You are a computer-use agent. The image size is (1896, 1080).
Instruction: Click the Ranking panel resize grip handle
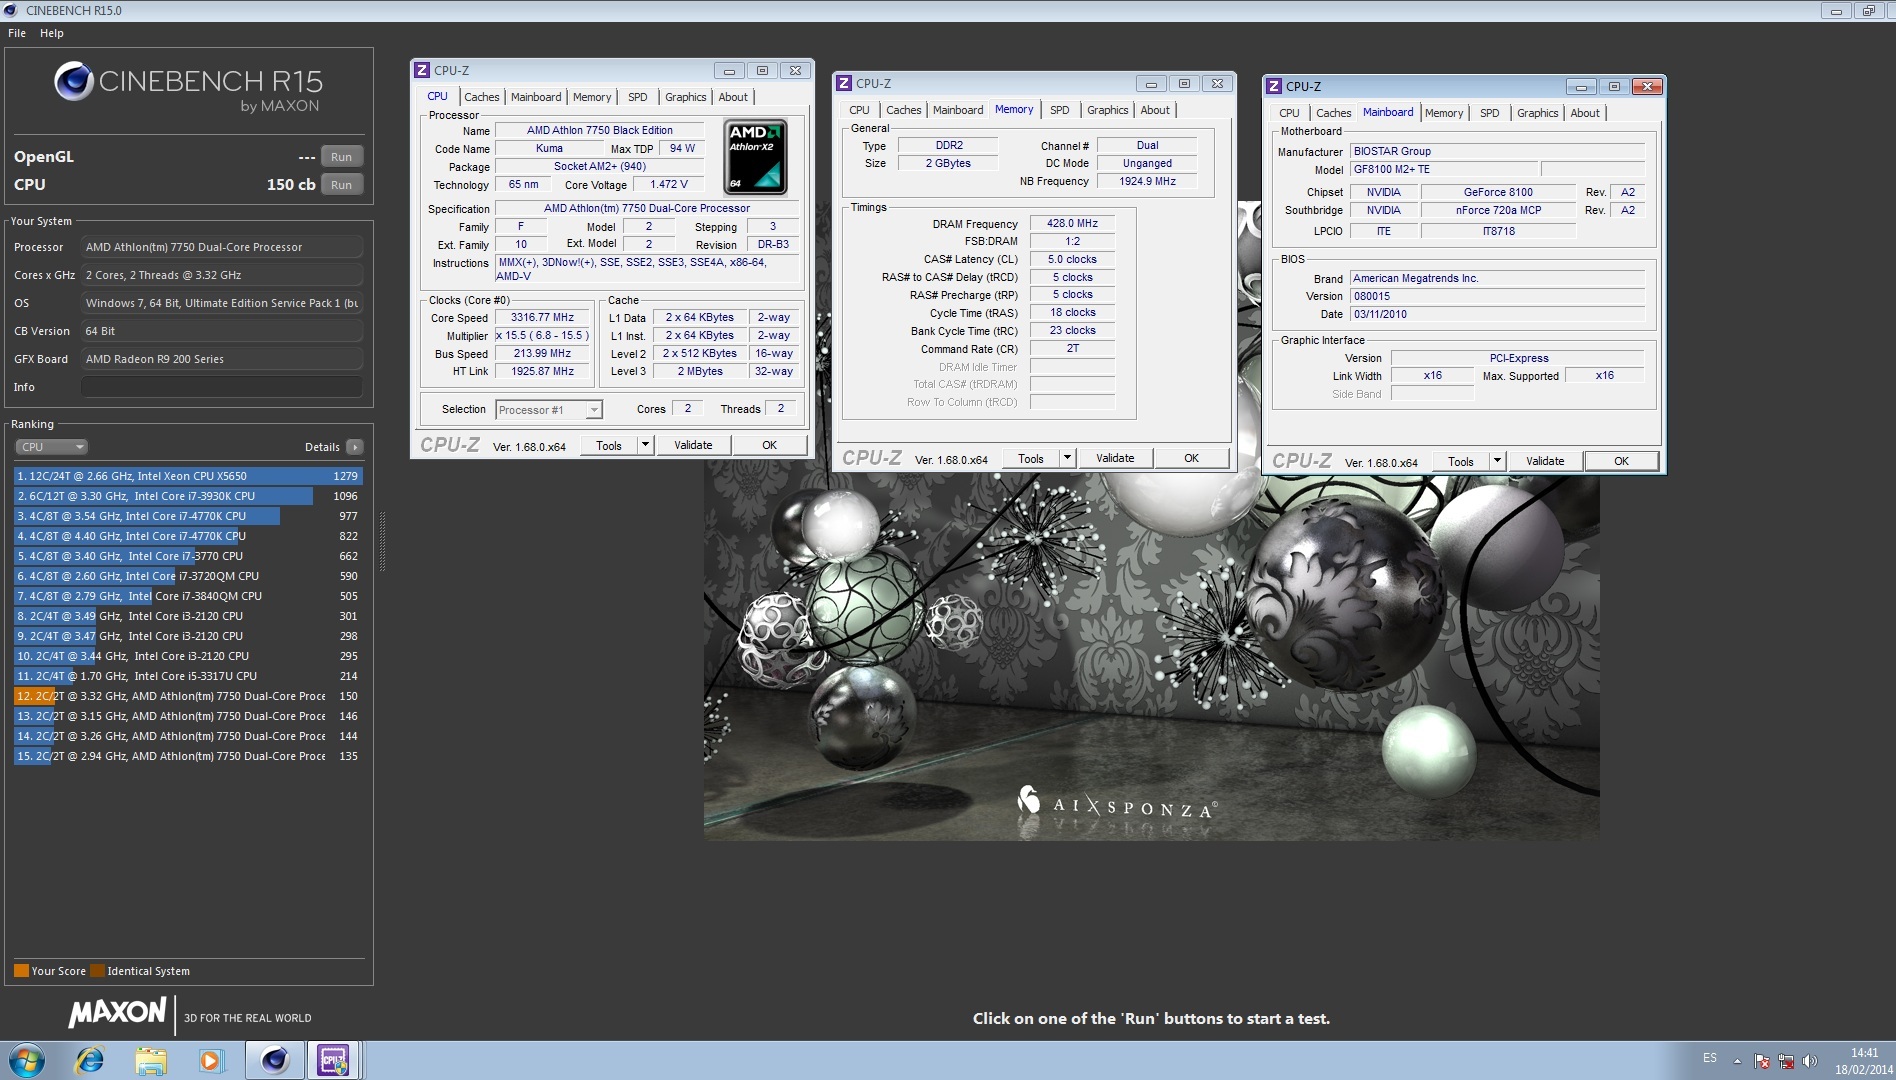coord(382,540)
